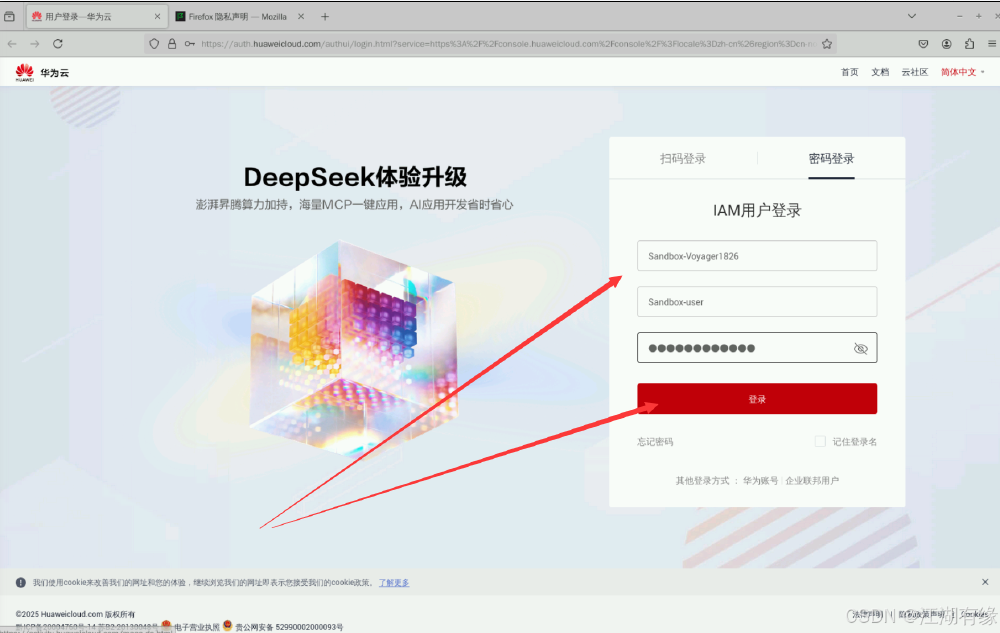Open the Firefox hamburger menu
Image resolution: width=1000 pixels, height=633 pixels.
tap(992, 43)
